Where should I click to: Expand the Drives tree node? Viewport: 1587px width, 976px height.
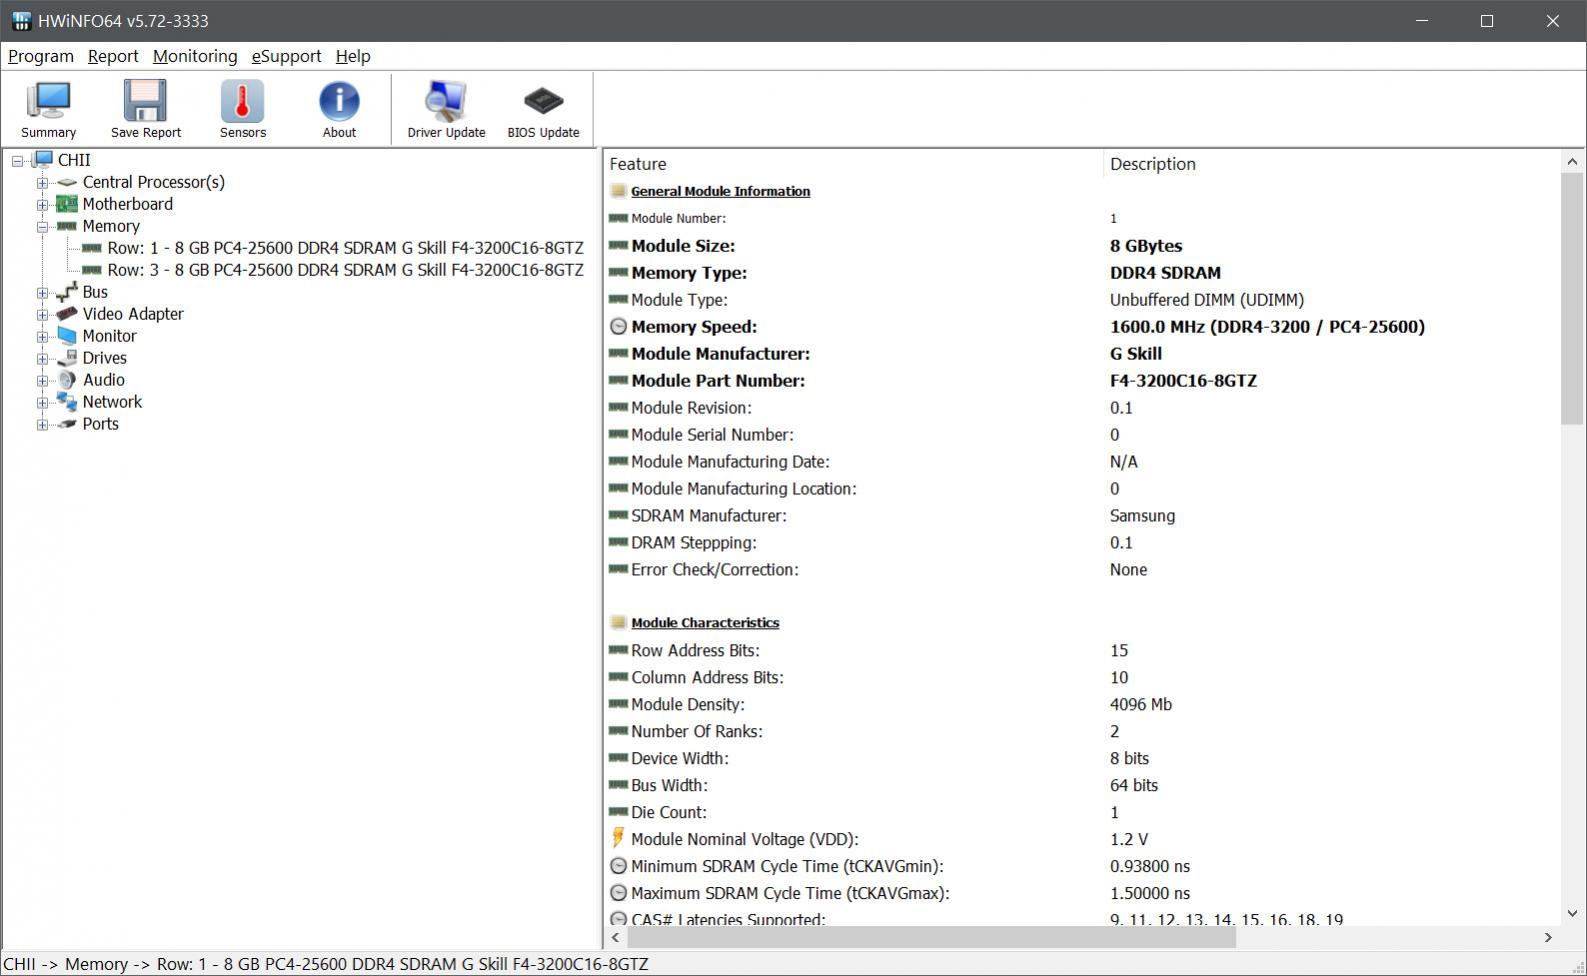pos(43,358)
